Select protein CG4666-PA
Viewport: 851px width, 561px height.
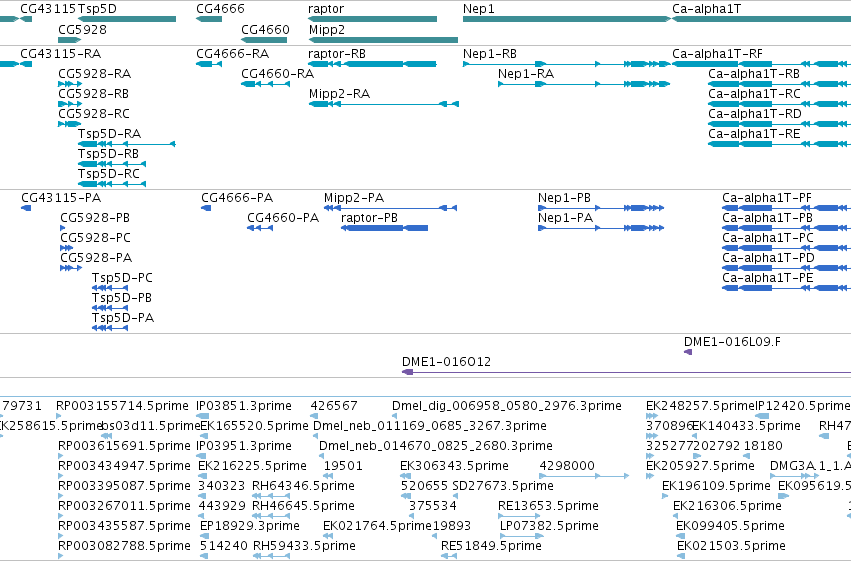click(x=237, y=198)
